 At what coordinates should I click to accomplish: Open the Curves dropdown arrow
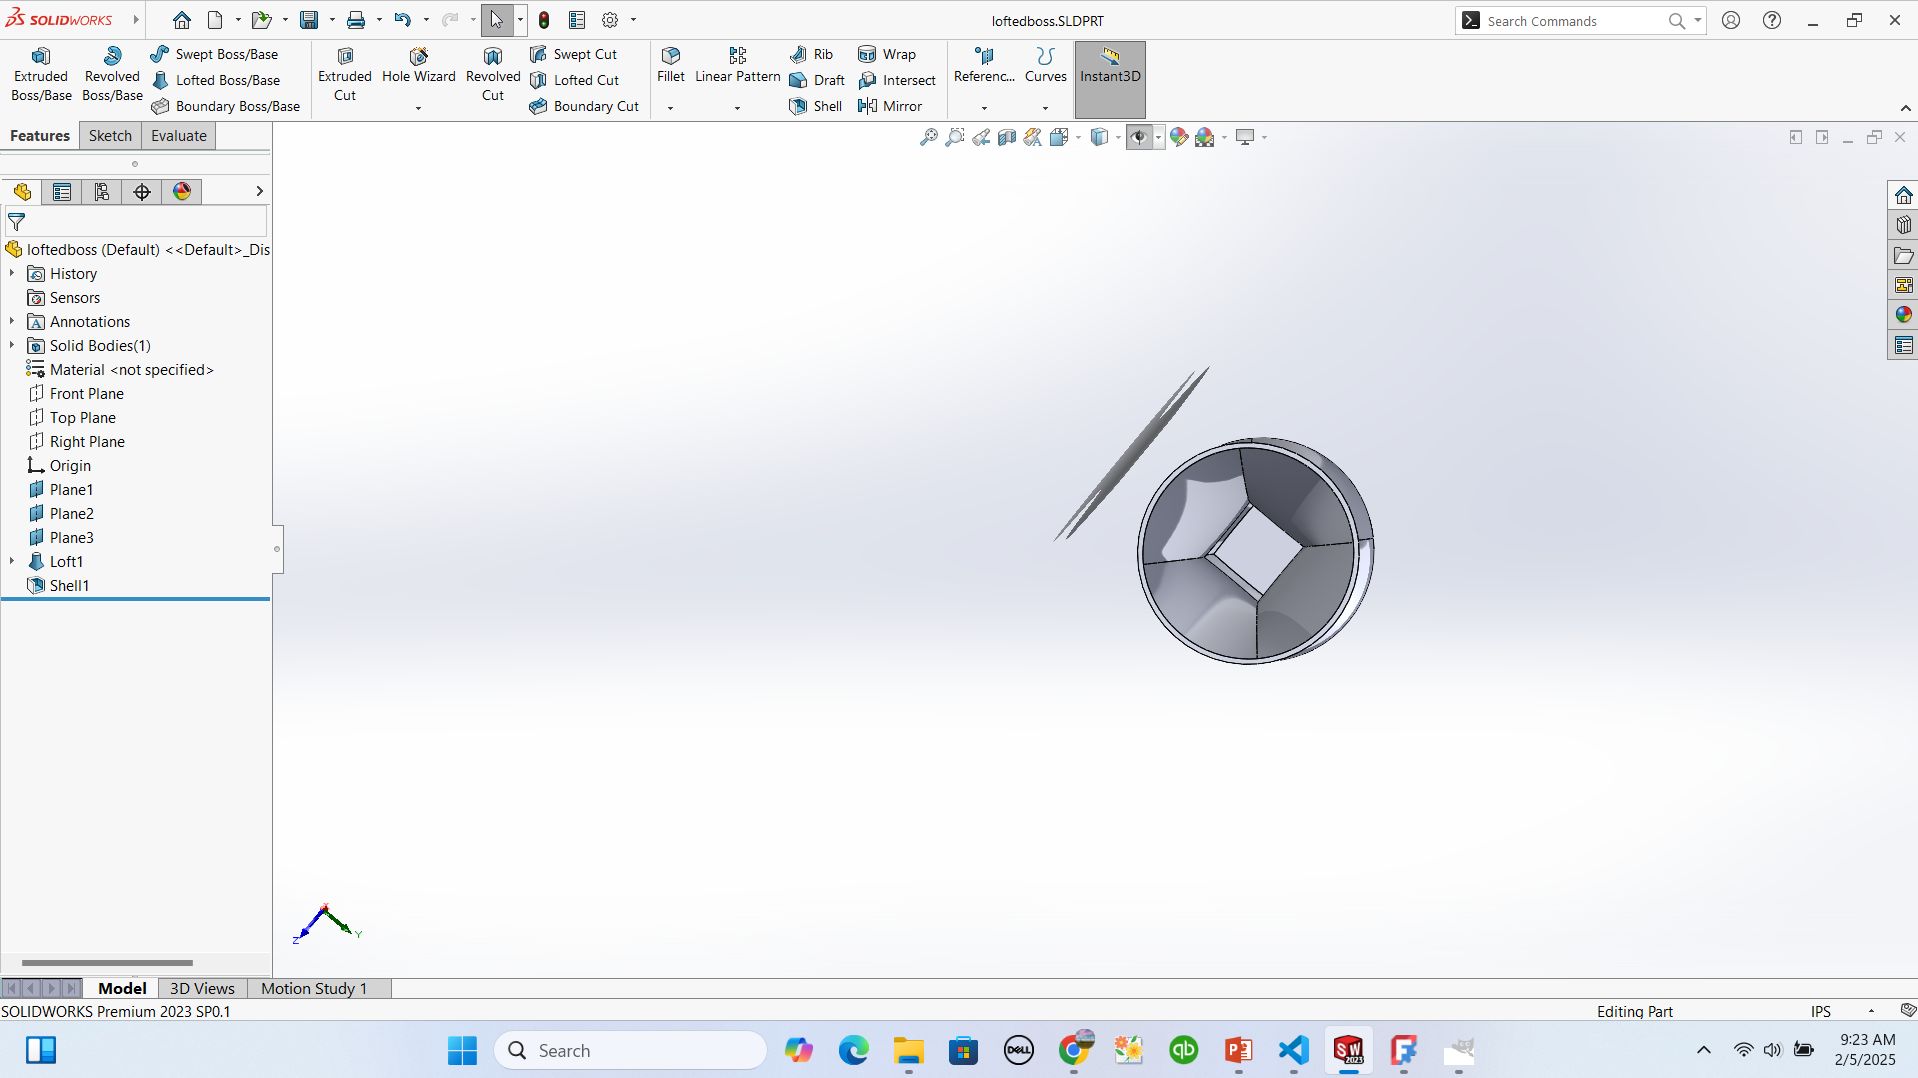pyautogui.click(x=1045, y=108)
